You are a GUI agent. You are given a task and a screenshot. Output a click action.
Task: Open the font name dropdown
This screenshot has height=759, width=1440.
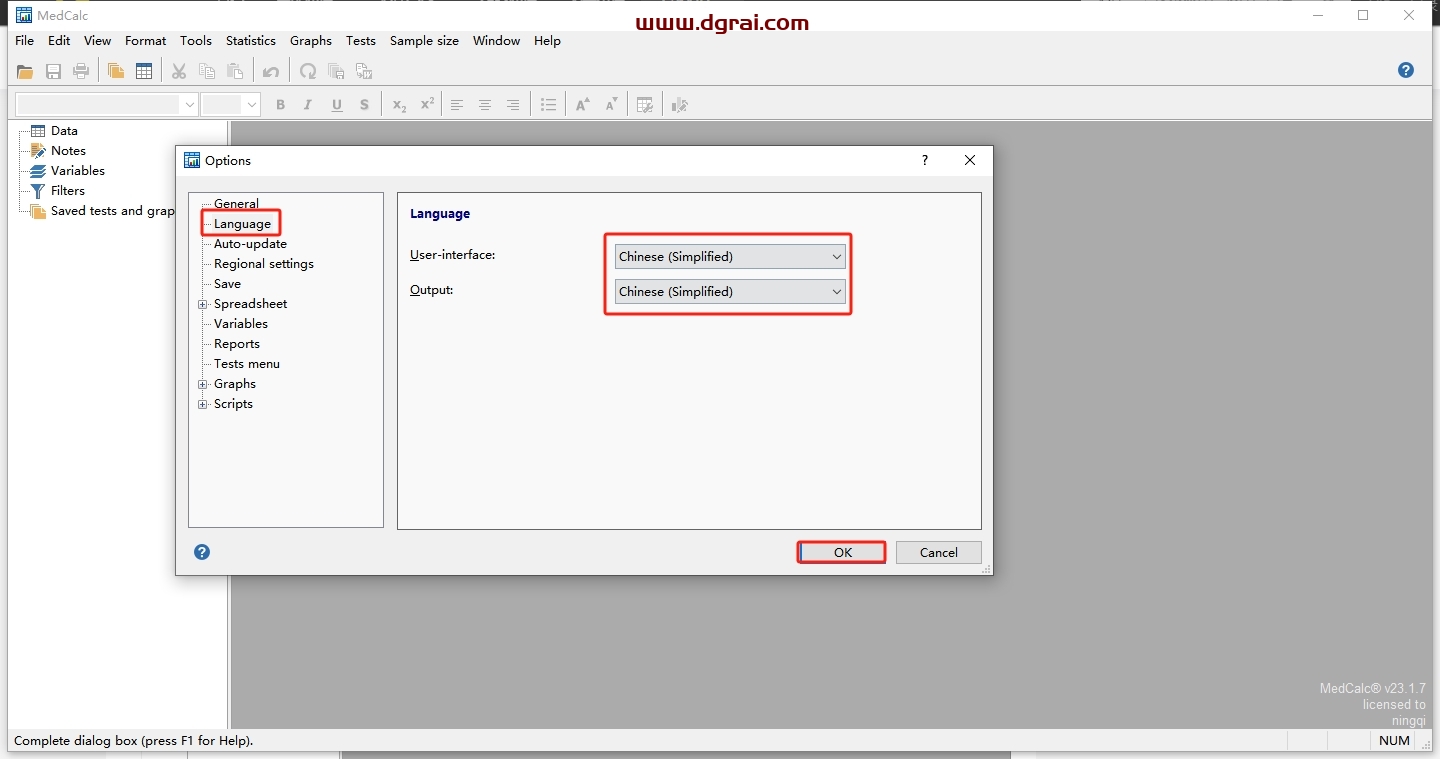click(x=189, y=105)
